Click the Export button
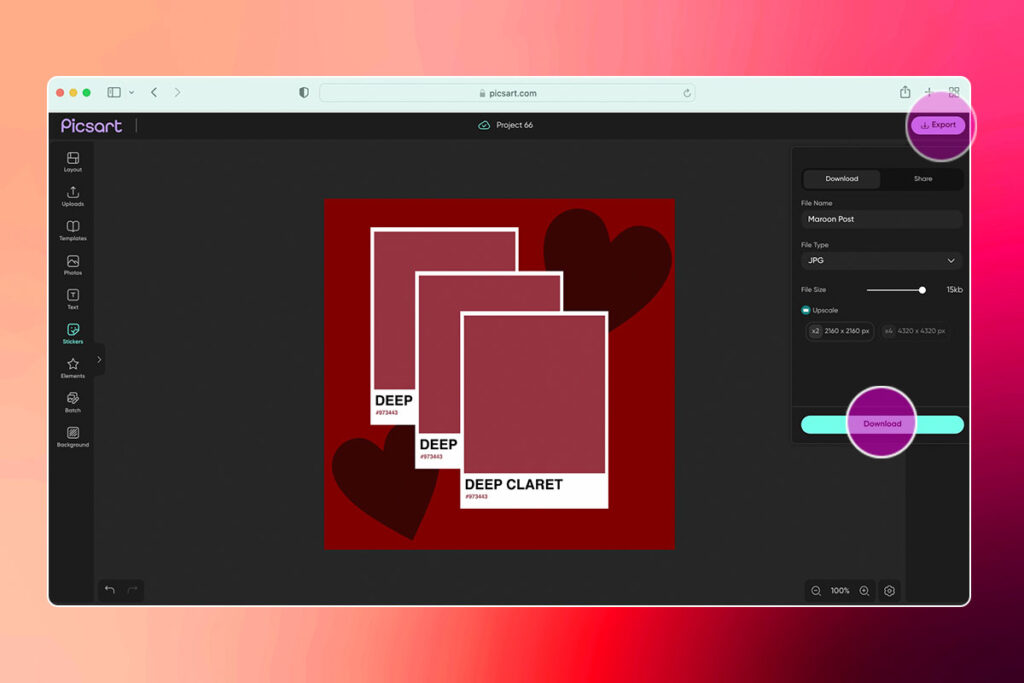Viewport: 1024px width, 683px height. coord(938,125)
